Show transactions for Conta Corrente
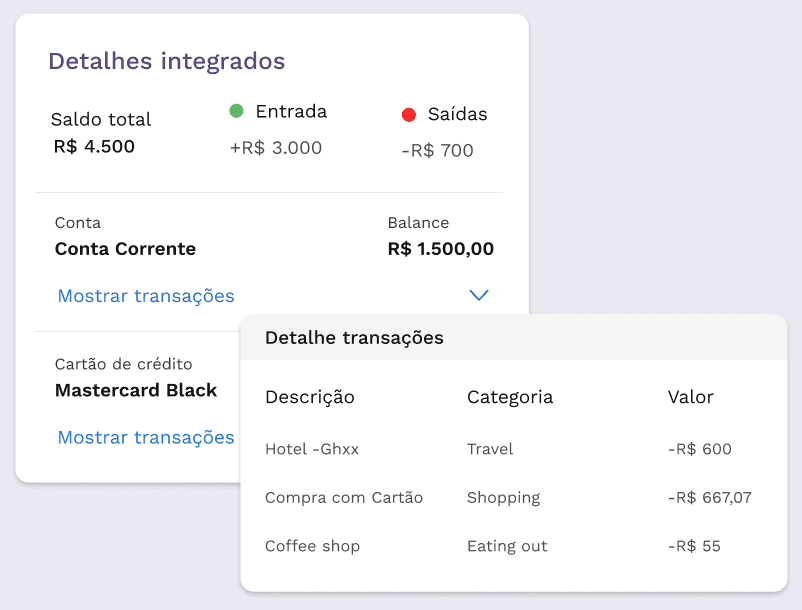The width and height of the screenshot is (802, 610). pyautogui.click(x=146, y=296)
